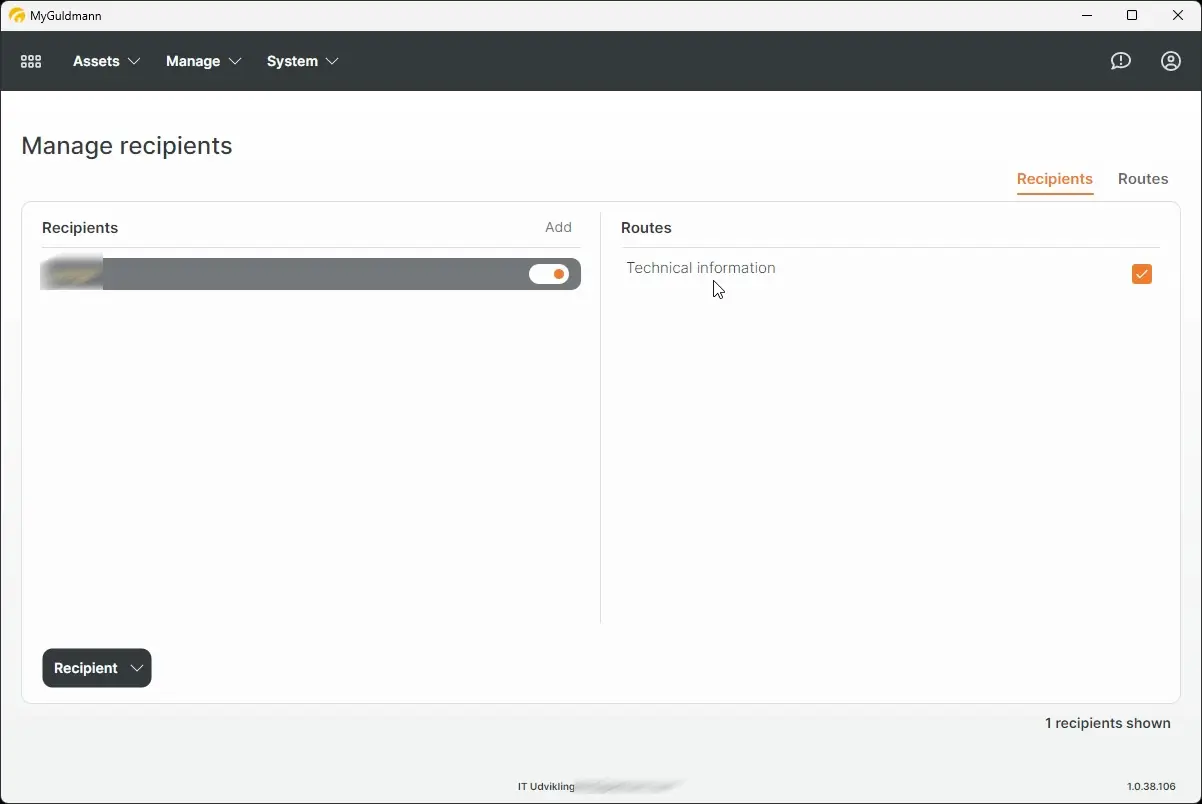Open the Assets dropdown chevron

click(x=135, y=61)
